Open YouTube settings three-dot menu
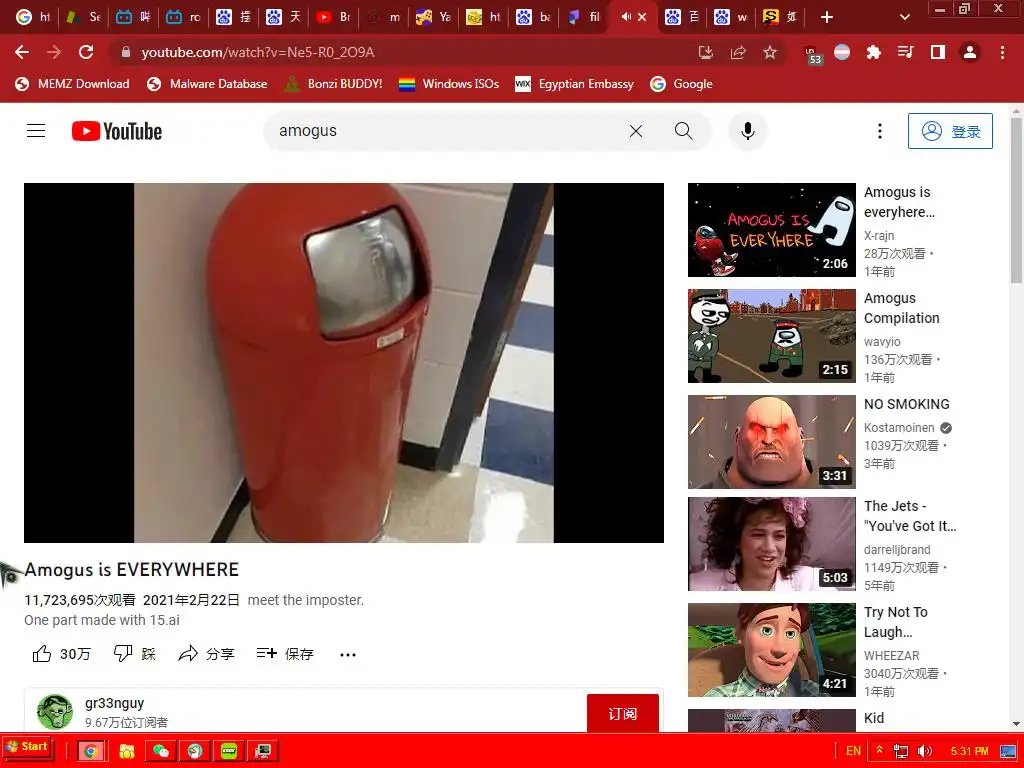Screen dimensions: 1024x768 tap(880, 131)
